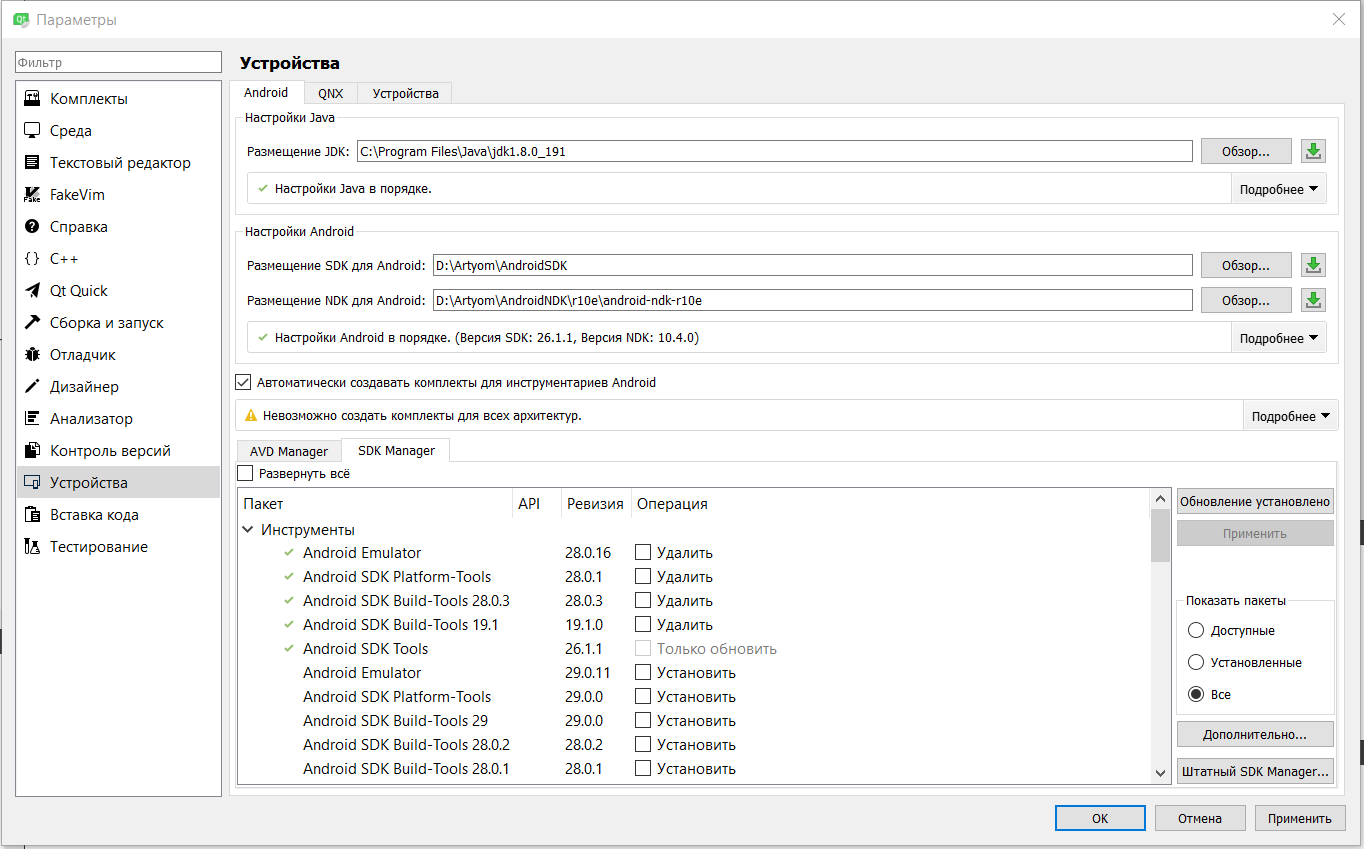
Task: Check Установить for Build-Tools 29
Action: (x=643, y=720)
